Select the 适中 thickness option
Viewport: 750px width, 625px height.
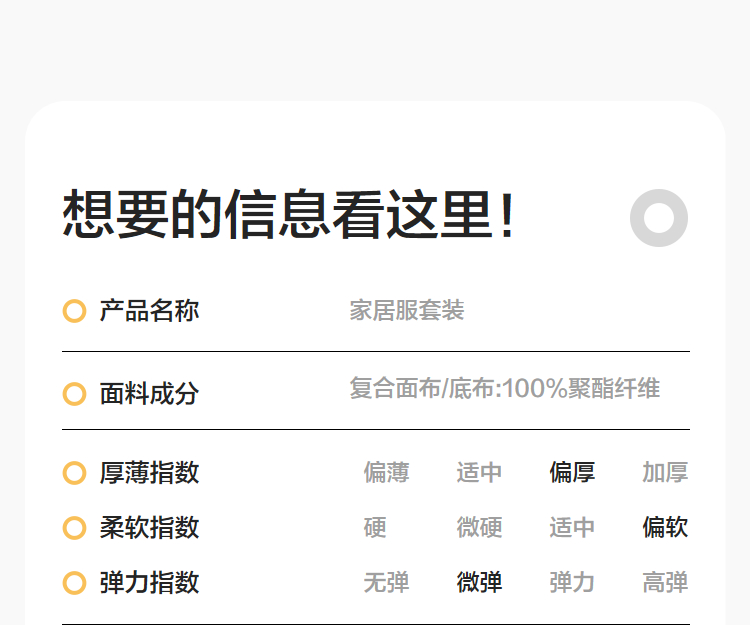(479, 472)
